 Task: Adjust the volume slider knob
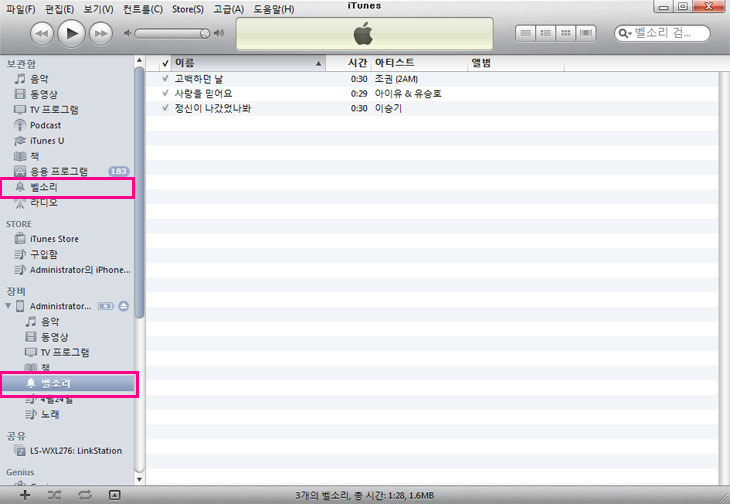(204, 34)
